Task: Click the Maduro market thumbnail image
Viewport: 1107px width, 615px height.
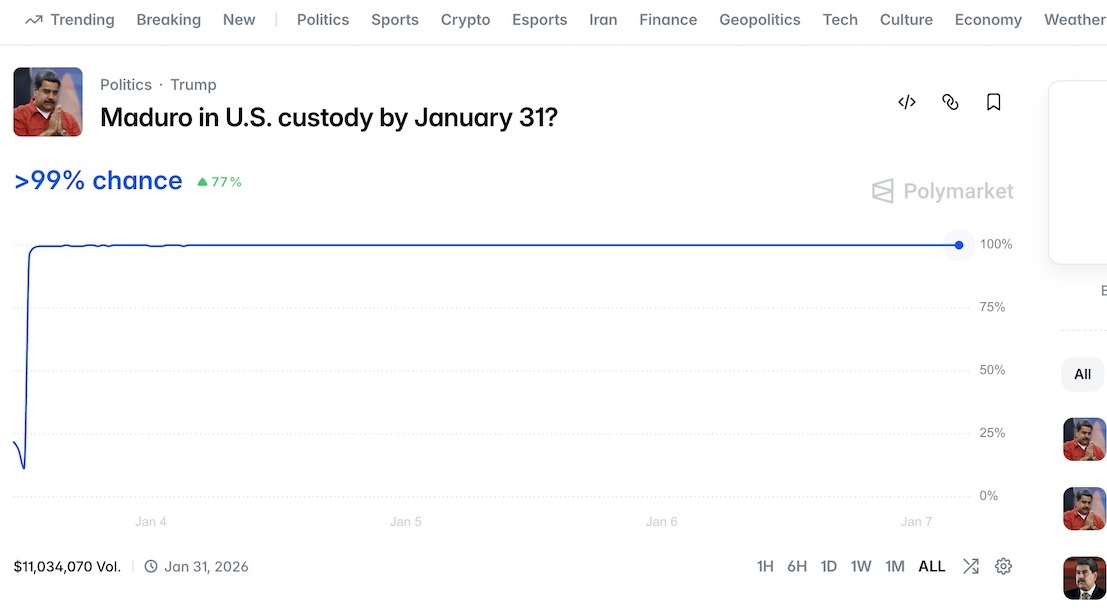Action: [x=47, y=101]
